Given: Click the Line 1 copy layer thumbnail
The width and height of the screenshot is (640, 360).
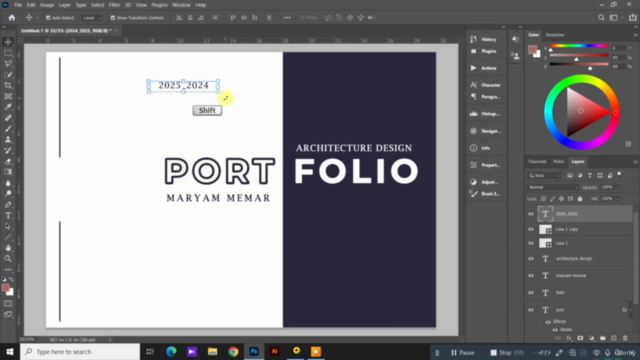Looking at the screenshot, I should [x=545, y=229].
